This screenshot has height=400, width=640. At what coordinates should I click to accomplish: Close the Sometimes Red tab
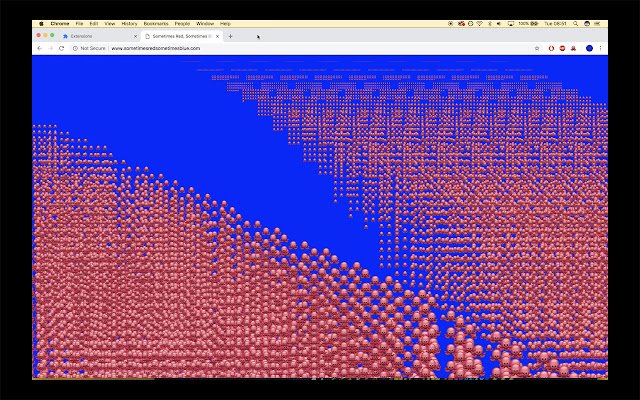[x=218, y=36]
